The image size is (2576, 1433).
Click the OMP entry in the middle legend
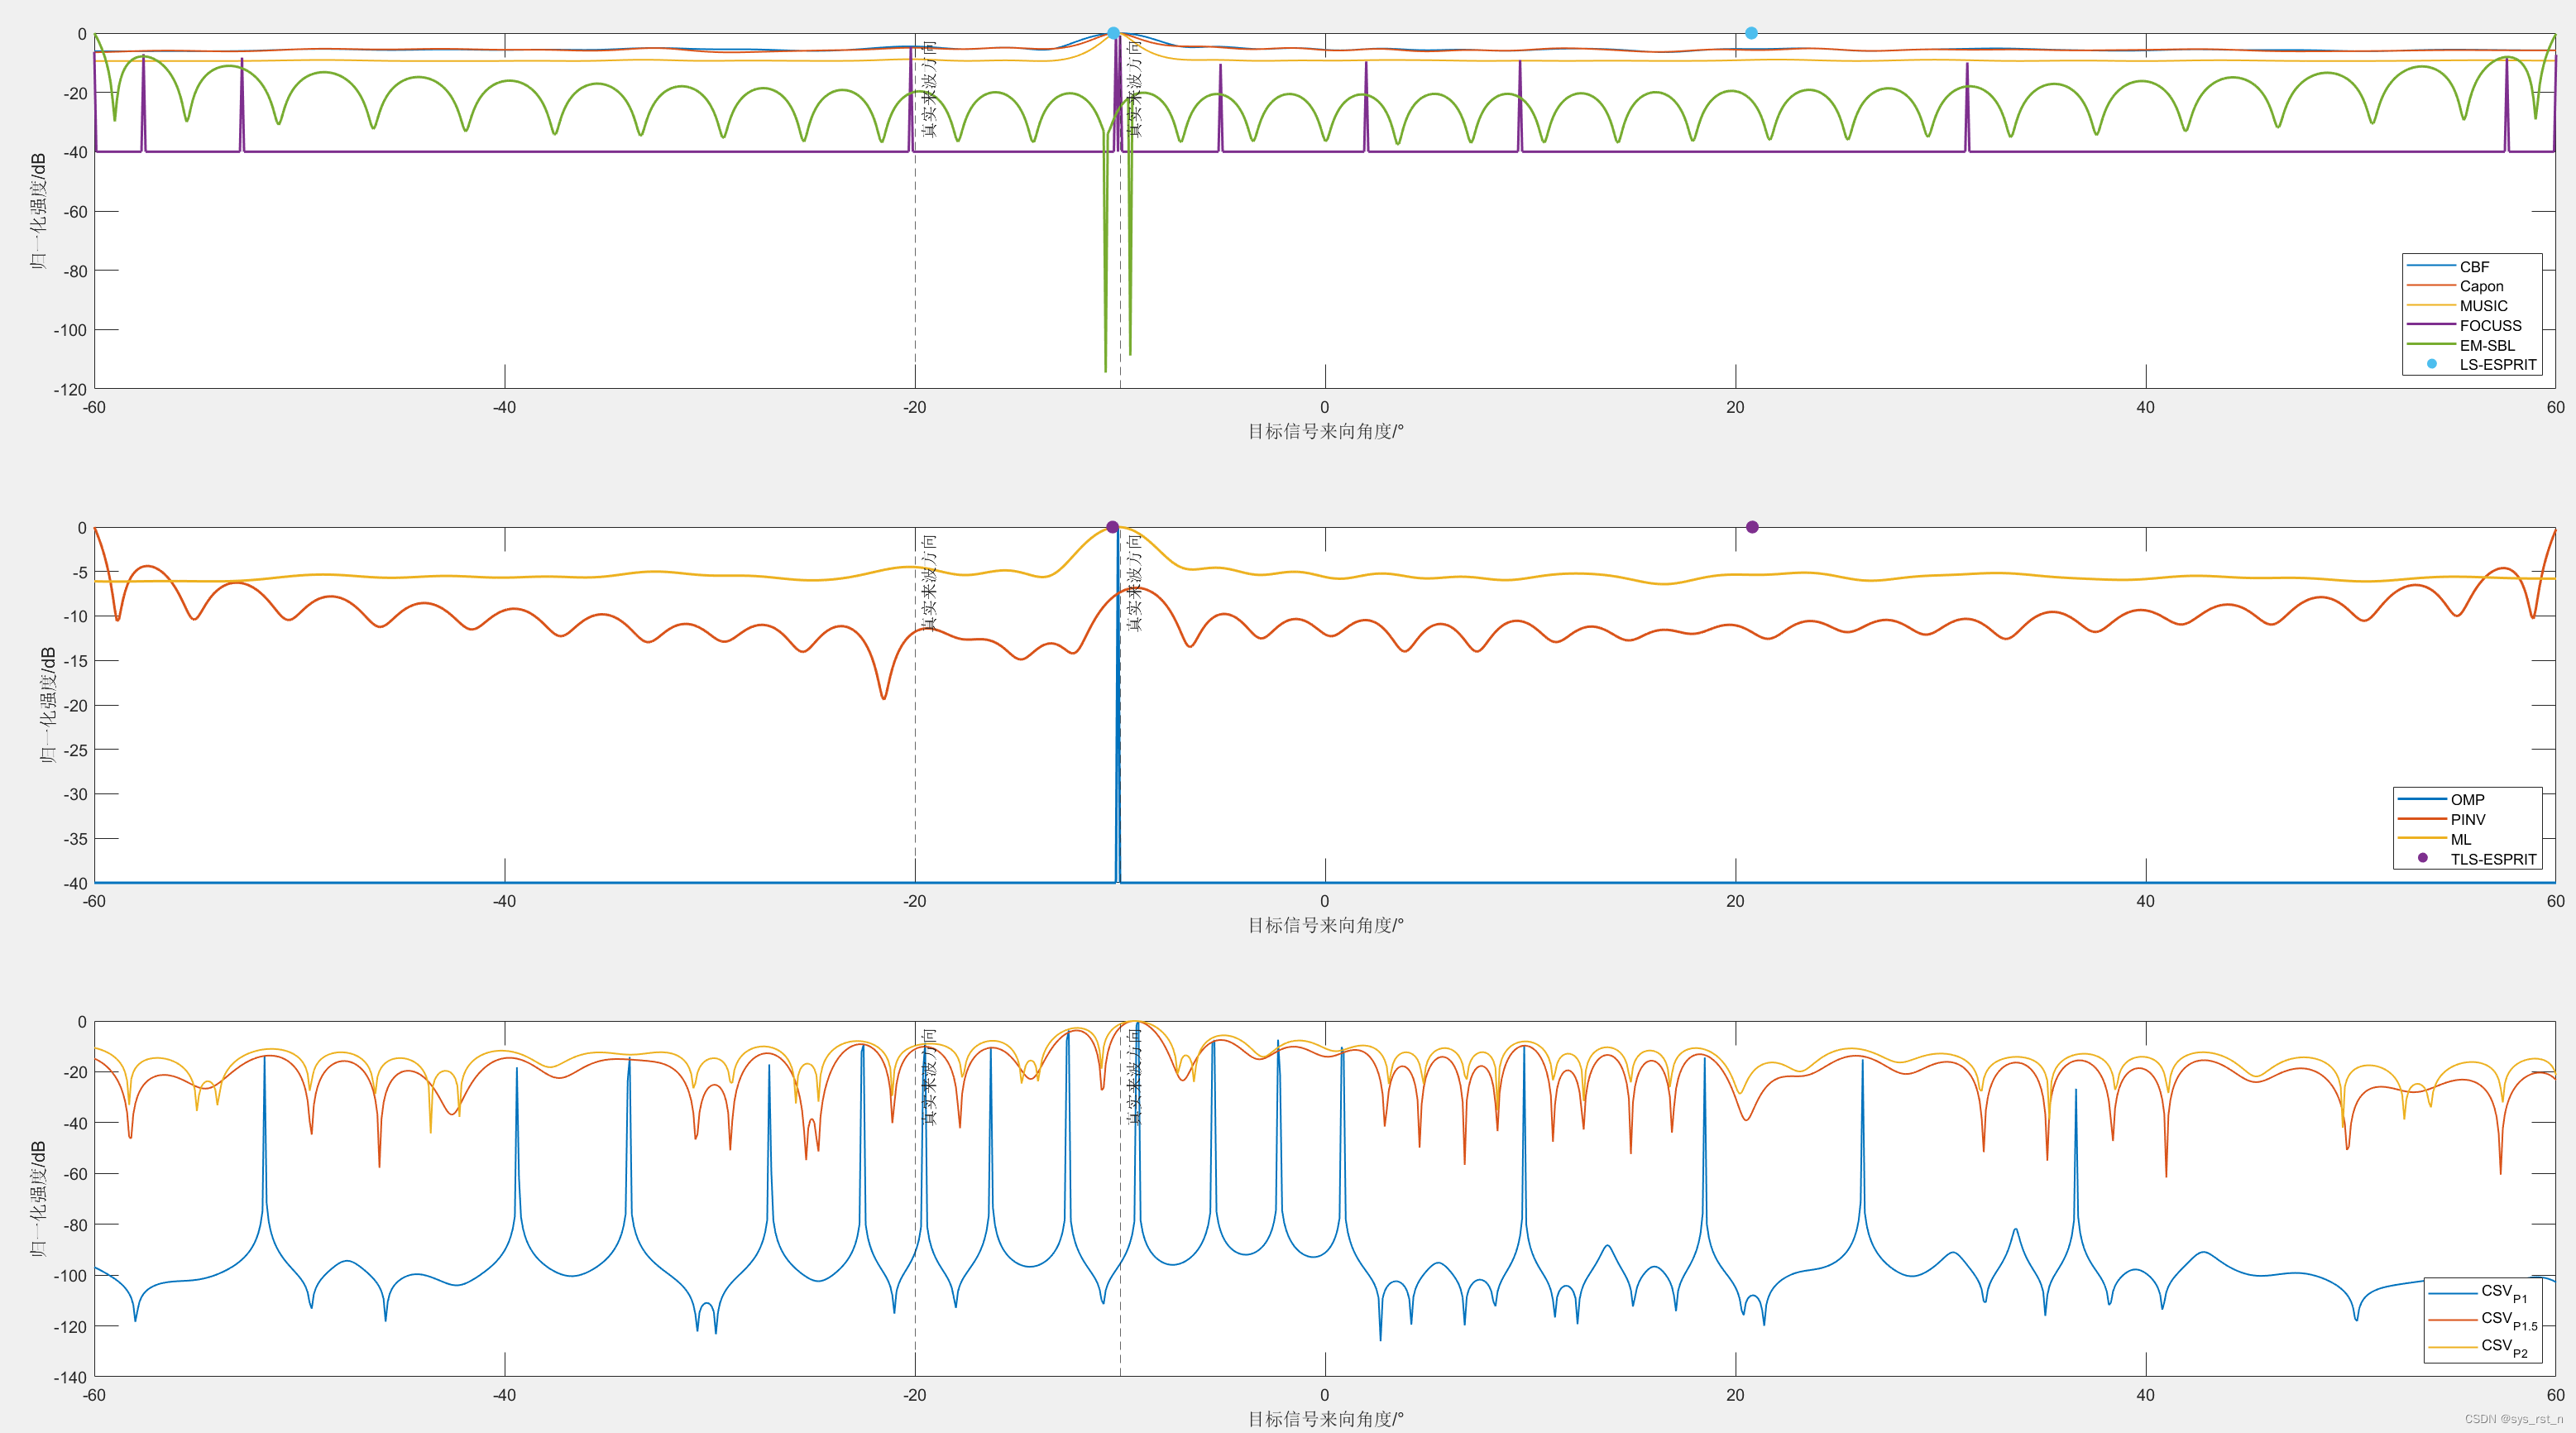pos(2467,800)
